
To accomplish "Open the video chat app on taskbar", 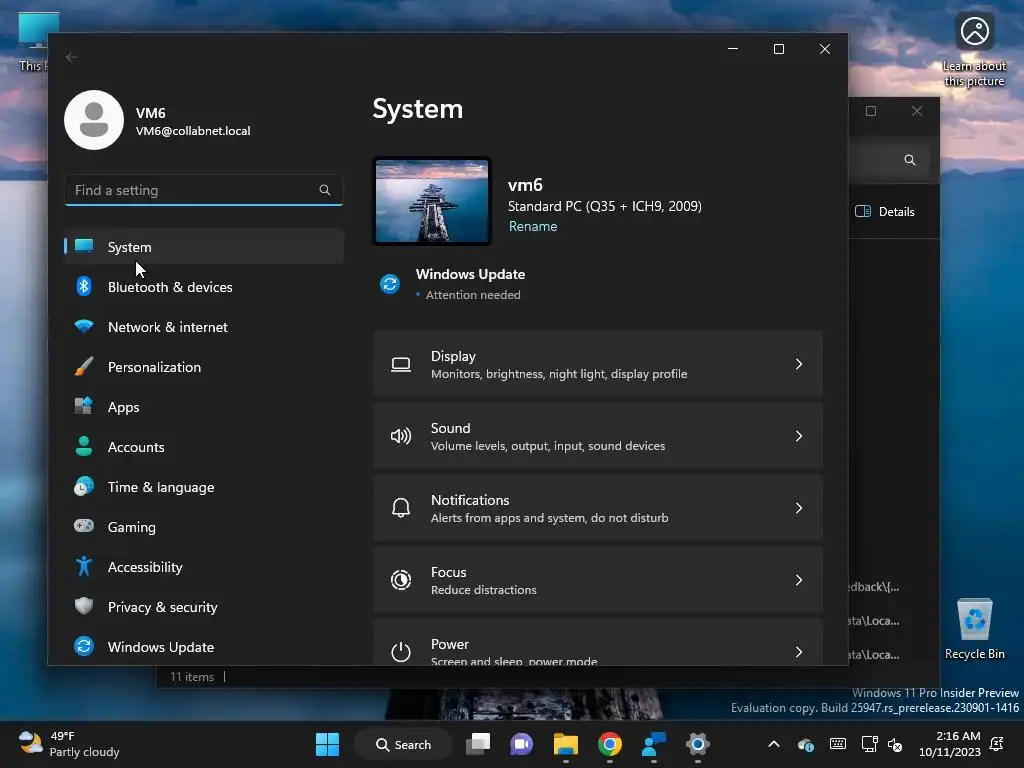I will (521, 744).
